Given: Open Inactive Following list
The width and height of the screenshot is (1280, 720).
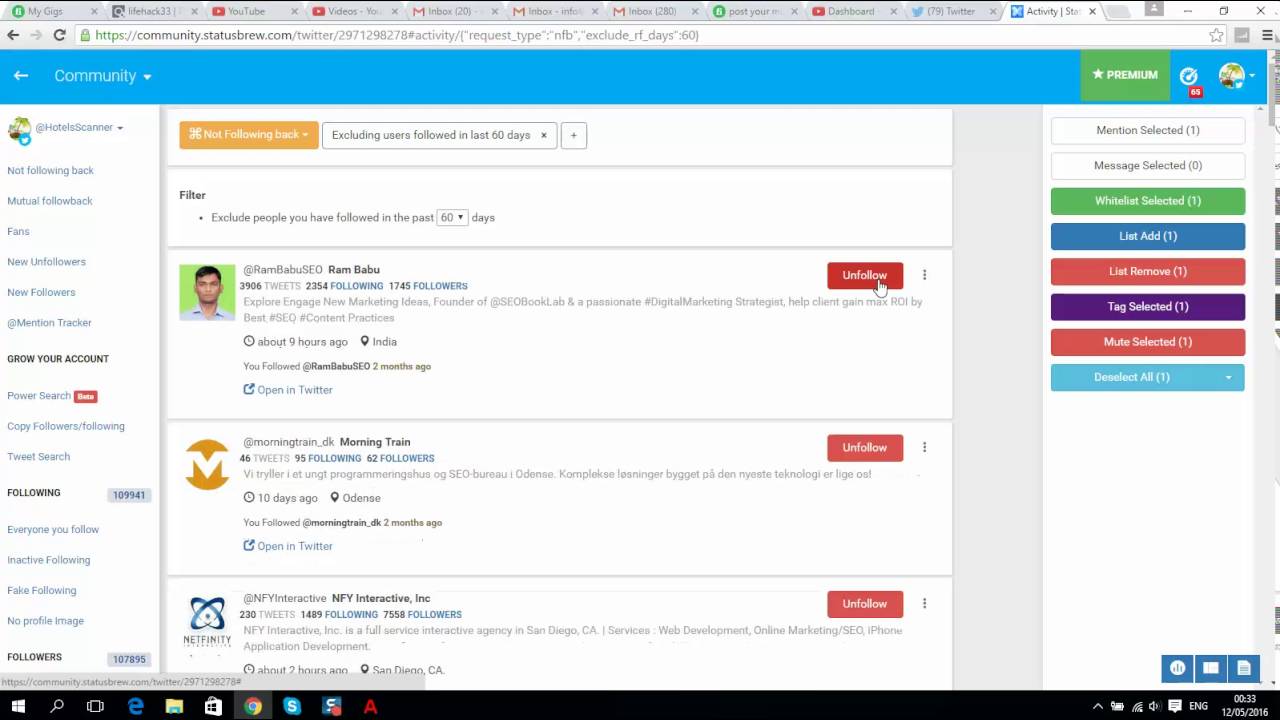Looking at the screenshot, I should tap(48, 560).
